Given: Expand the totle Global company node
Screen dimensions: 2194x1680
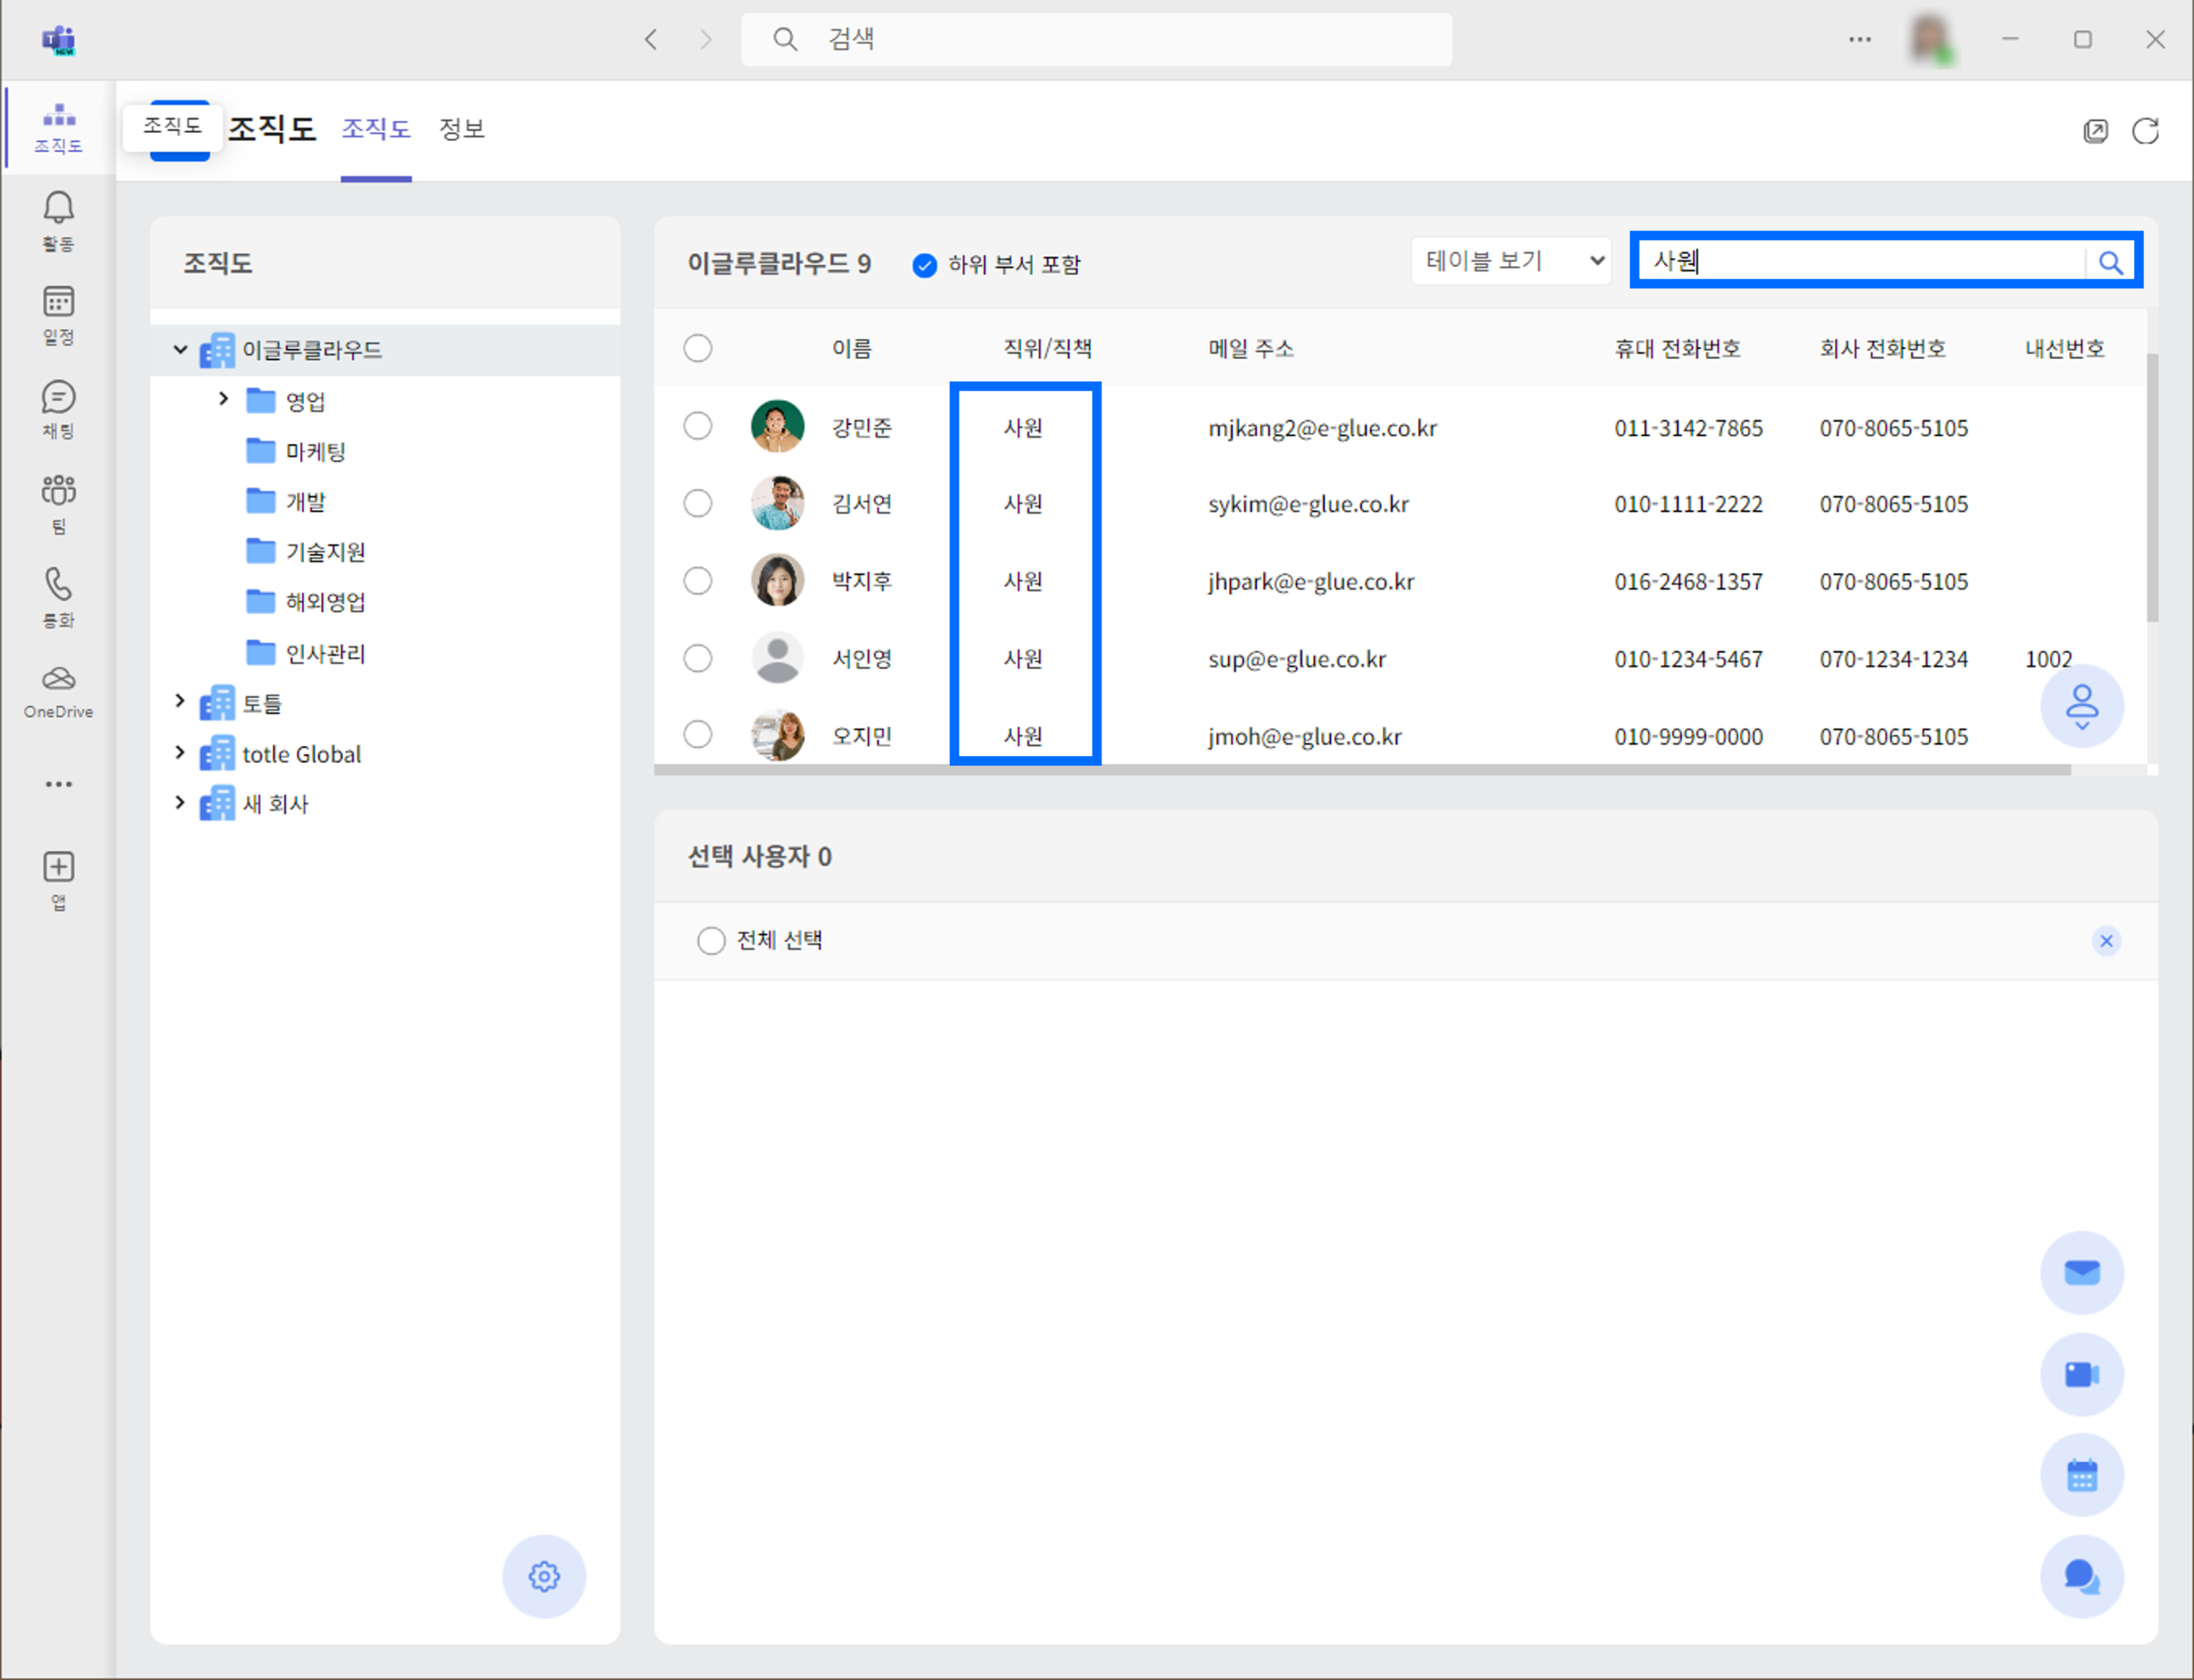Looking at the screenshot, I should coord(180,752).
